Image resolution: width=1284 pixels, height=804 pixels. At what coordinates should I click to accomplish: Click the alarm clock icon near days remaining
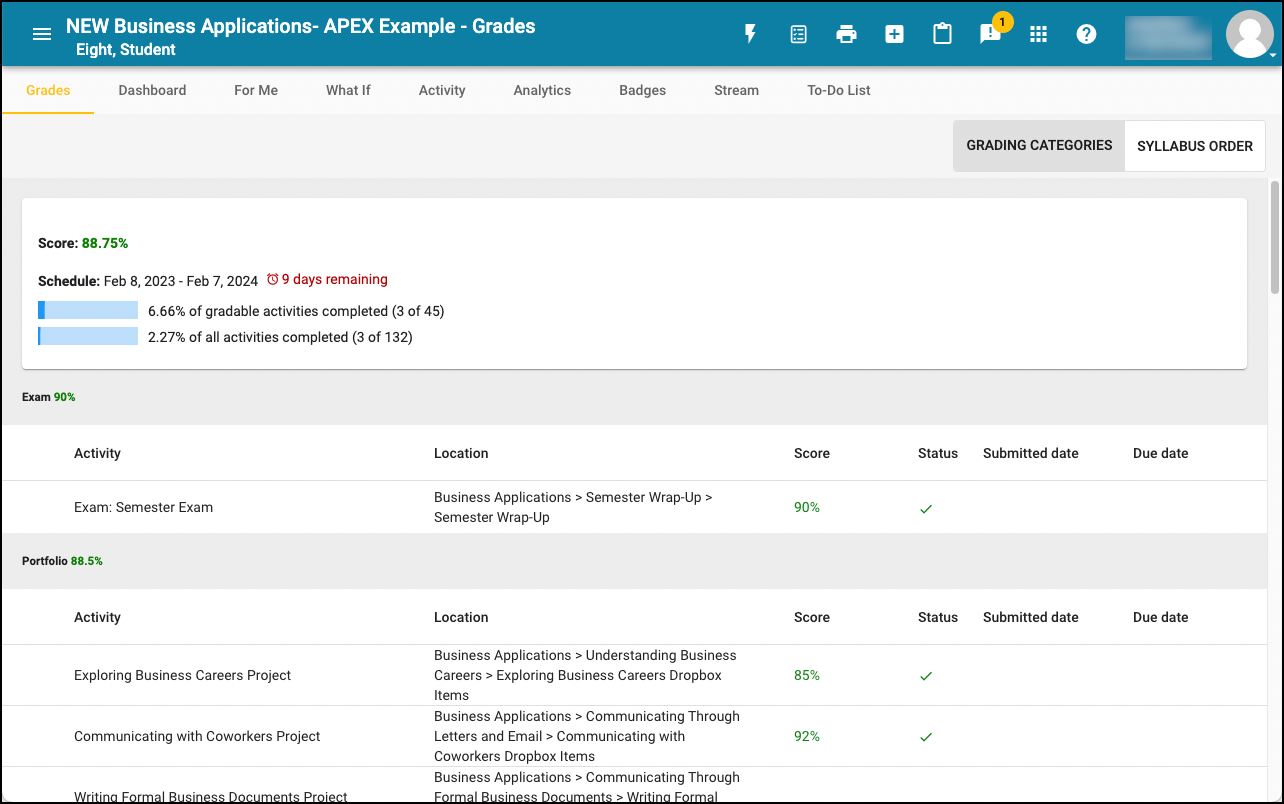click(x=272, y=280)
